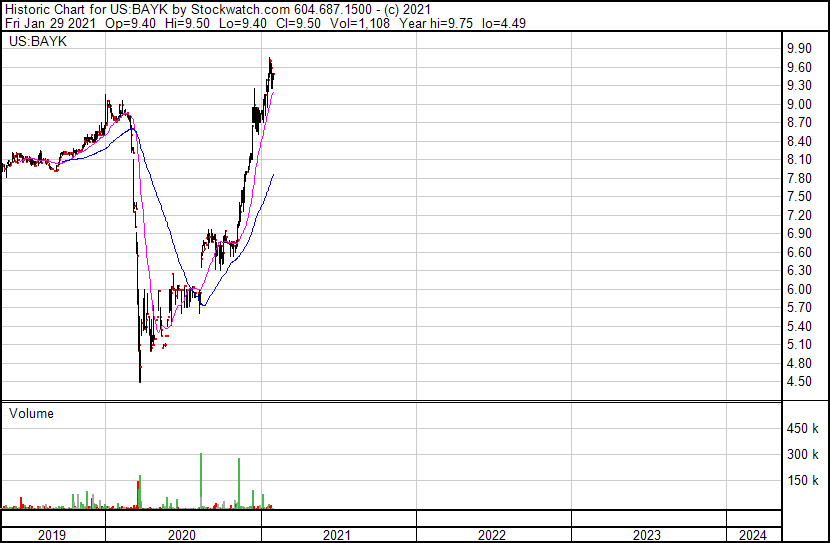
Task: Select the 2022 year label on timeline
Action: pyautogui.click(x=492, y=535)
